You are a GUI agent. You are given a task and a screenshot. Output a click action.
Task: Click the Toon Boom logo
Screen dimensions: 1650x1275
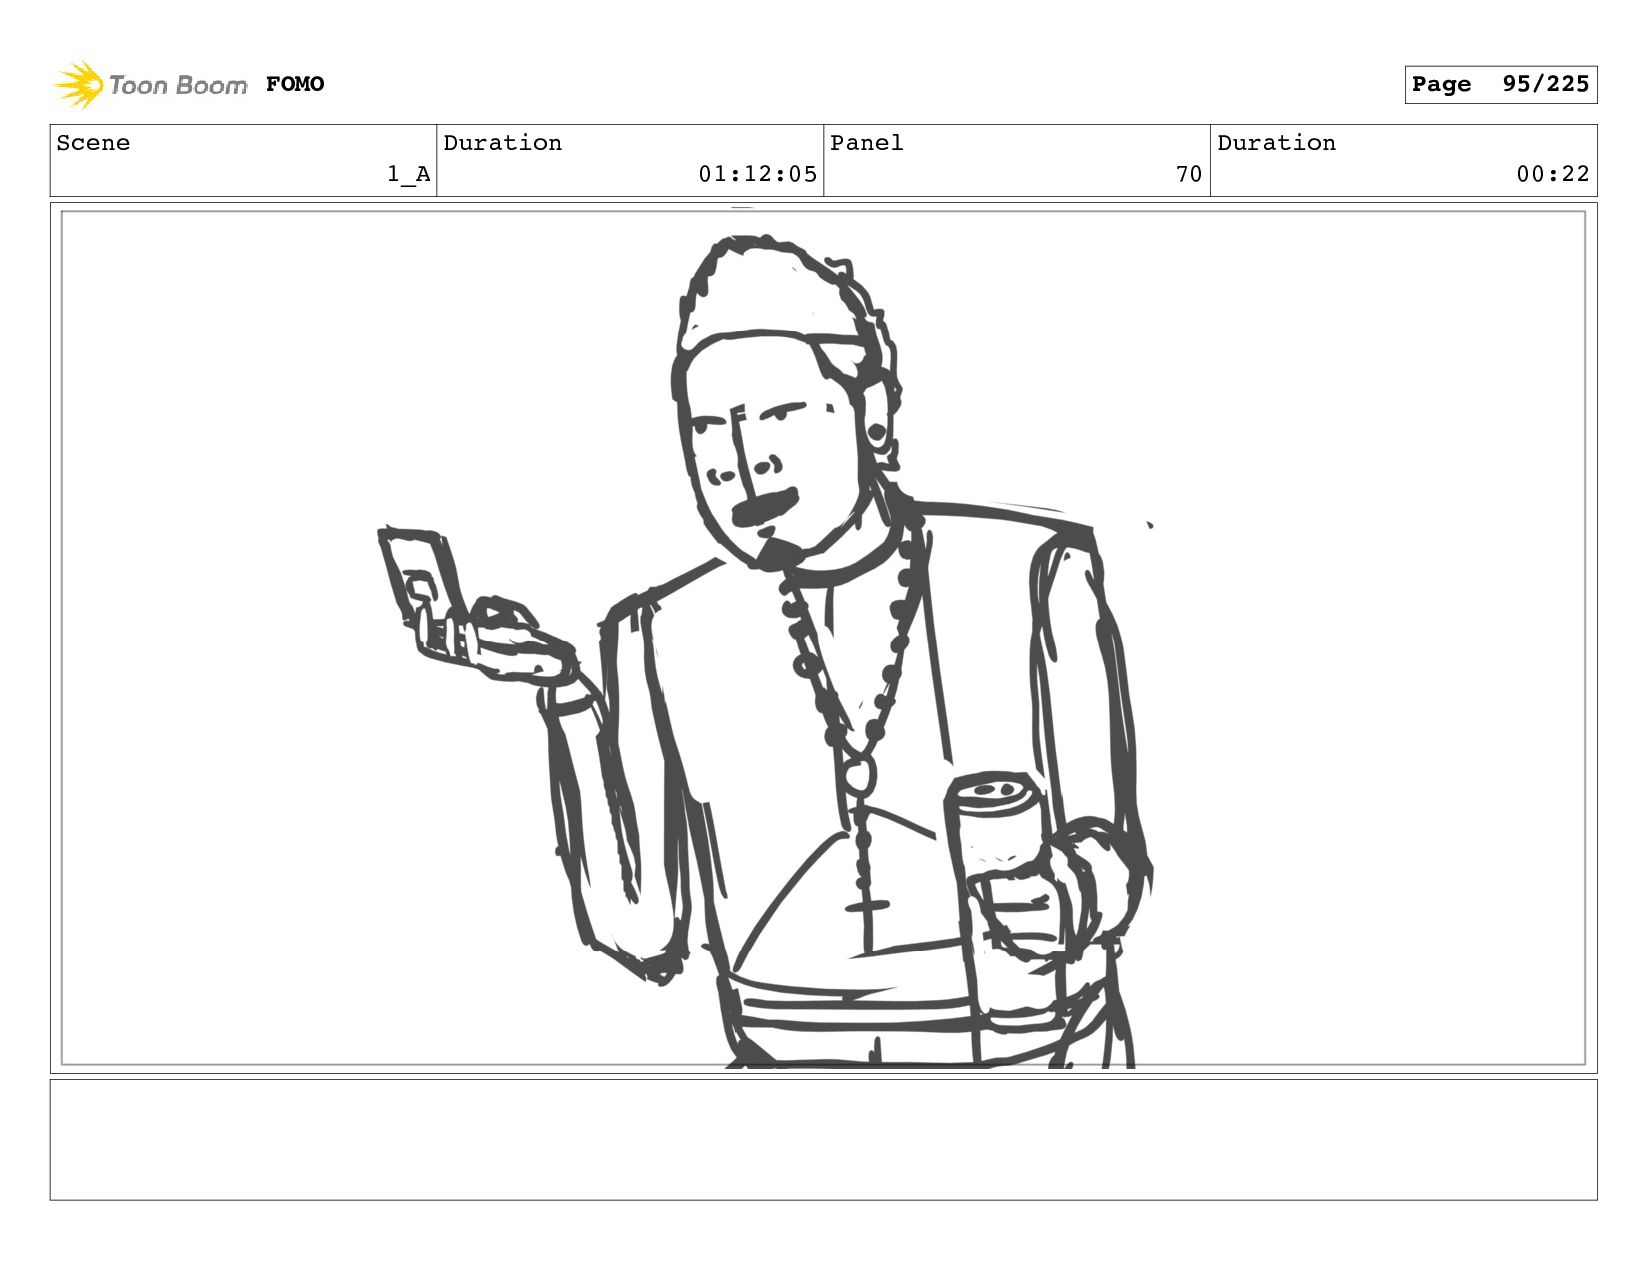pyautogui.click(x=150, y=84)
